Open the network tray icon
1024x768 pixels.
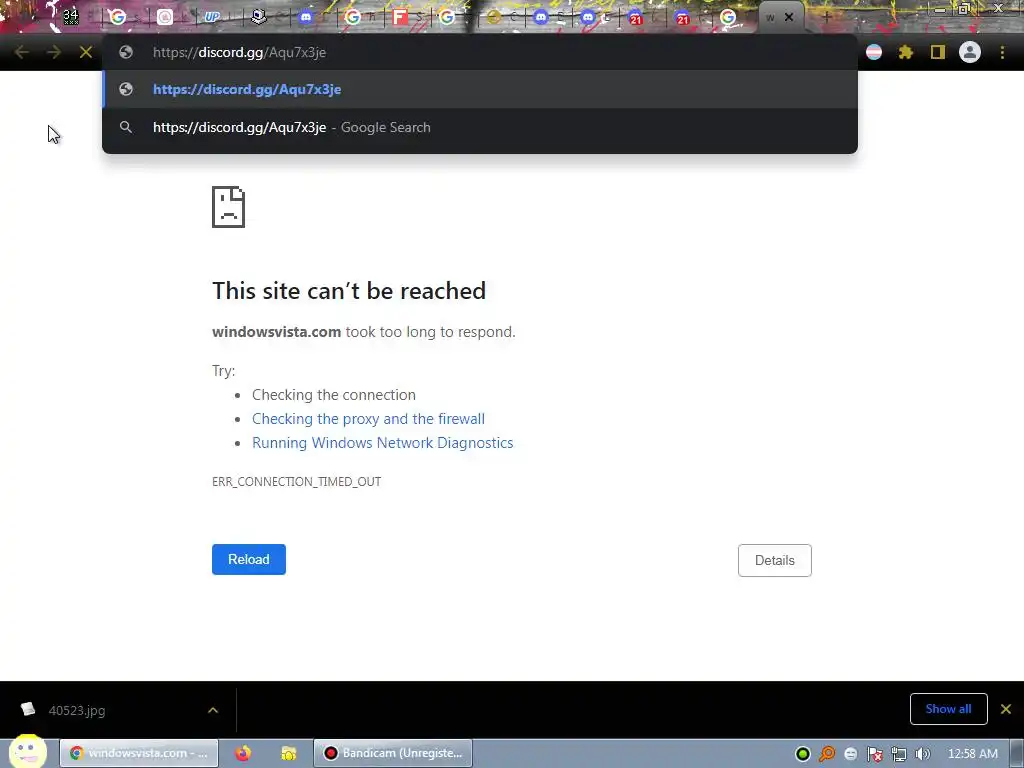pyautogui.click(x=899, y=754)
